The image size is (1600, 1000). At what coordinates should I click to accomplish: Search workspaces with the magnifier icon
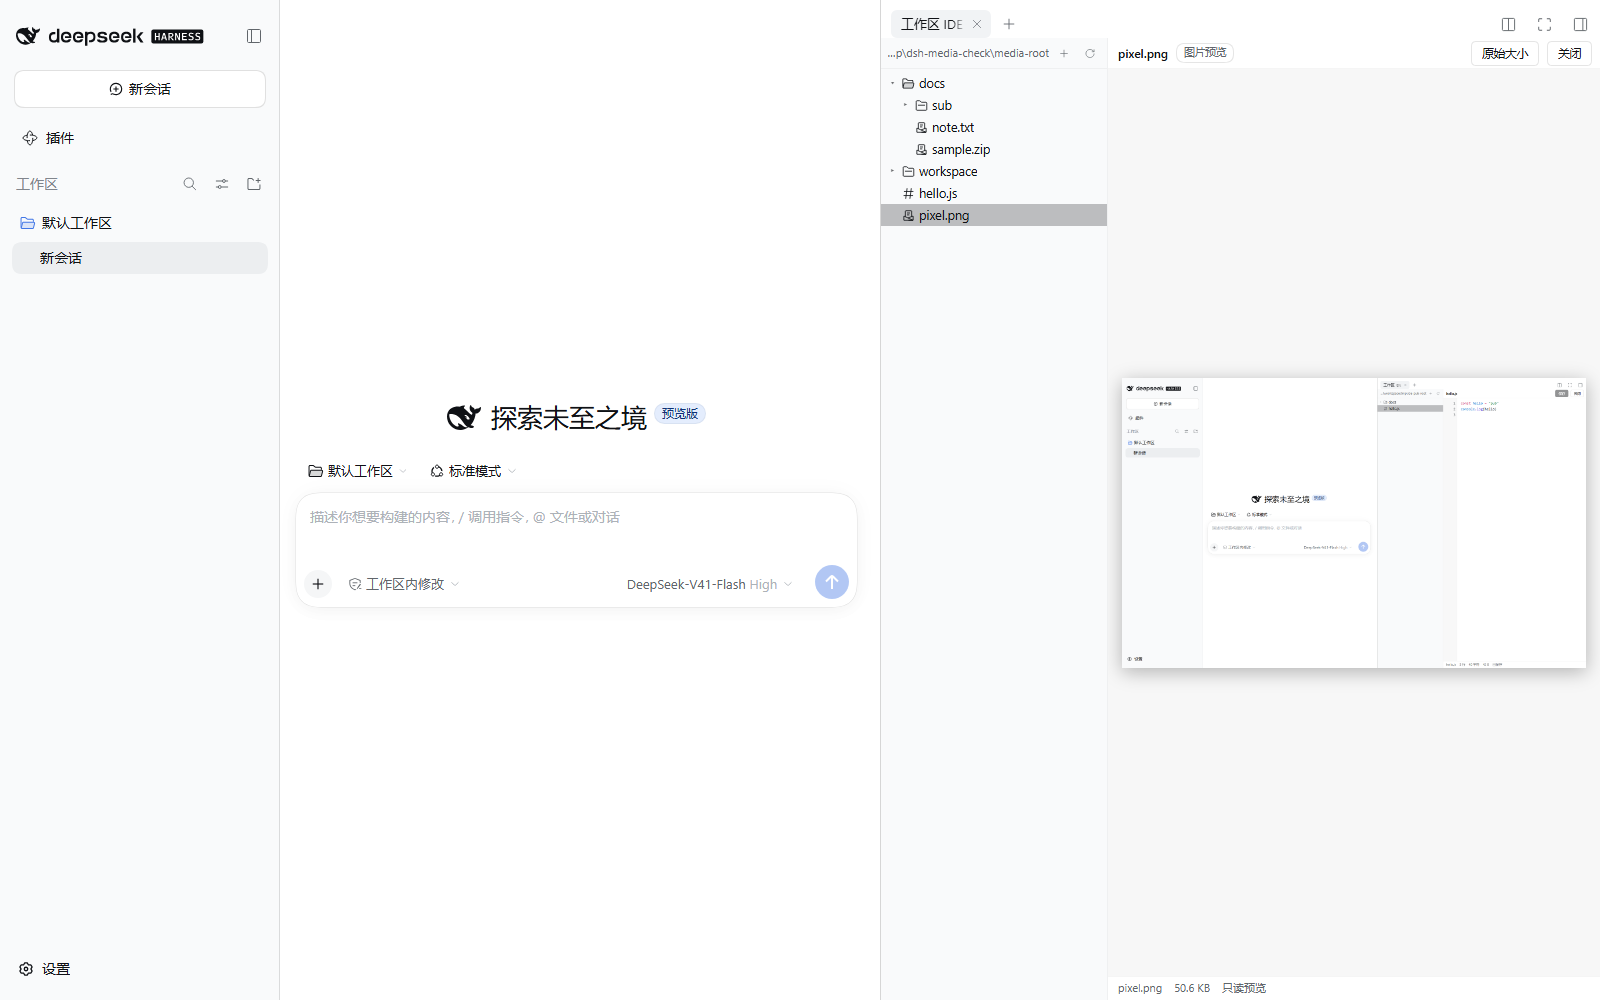click(190, 184)
